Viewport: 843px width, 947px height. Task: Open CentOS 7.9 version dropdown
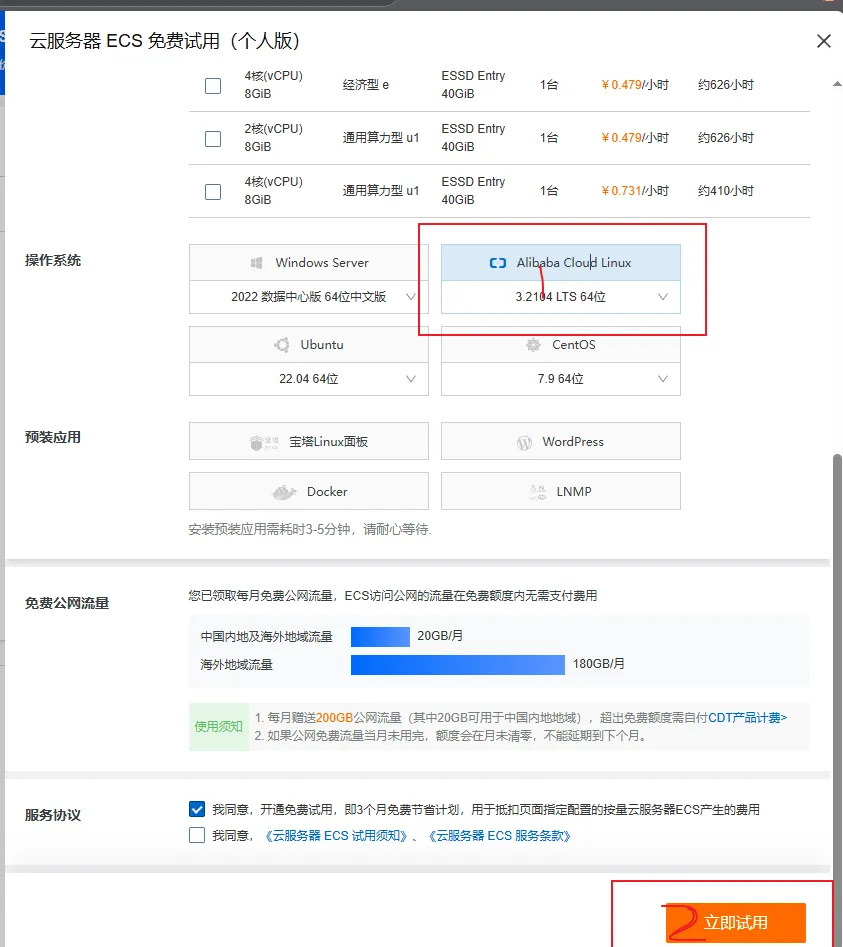(560, 379)
